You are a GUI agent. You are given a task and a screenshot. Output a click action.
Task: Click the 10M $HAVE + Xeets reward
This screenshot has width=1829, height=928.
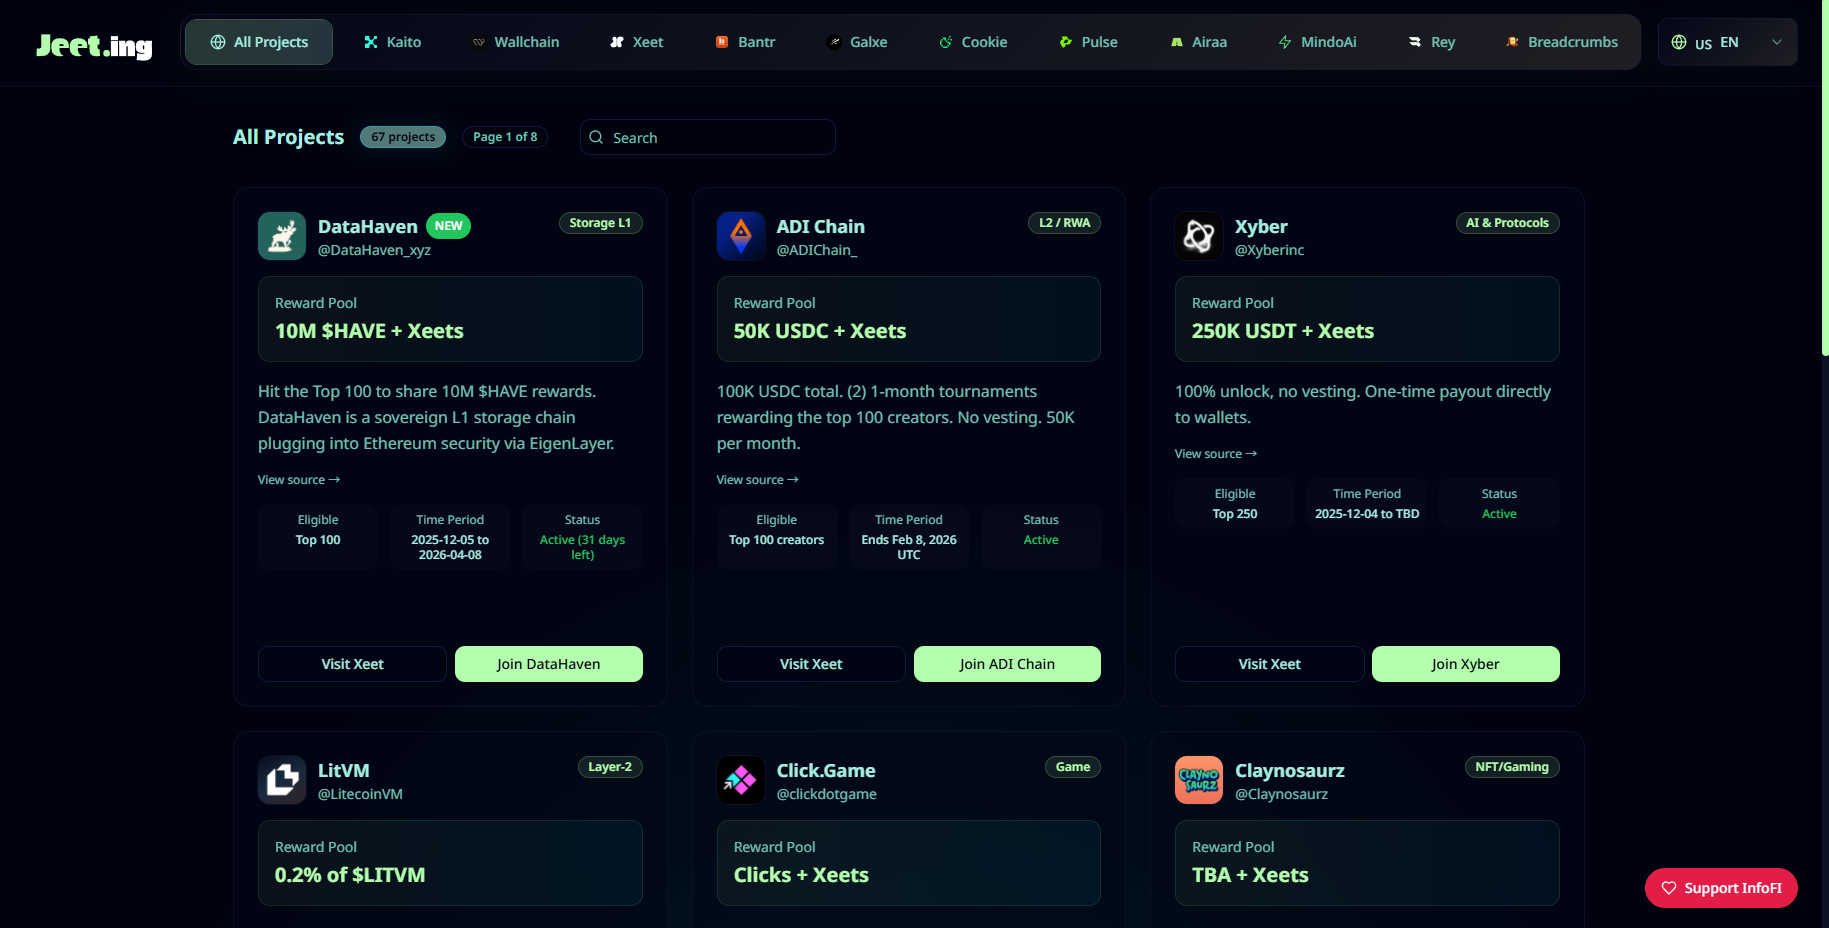[x=369, y=331]
